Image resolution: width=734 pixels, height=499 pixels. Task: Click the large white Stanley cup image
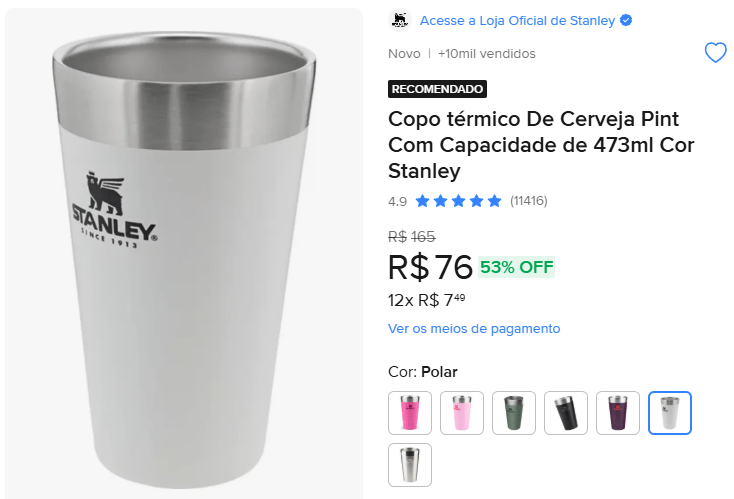pos(180,250)
